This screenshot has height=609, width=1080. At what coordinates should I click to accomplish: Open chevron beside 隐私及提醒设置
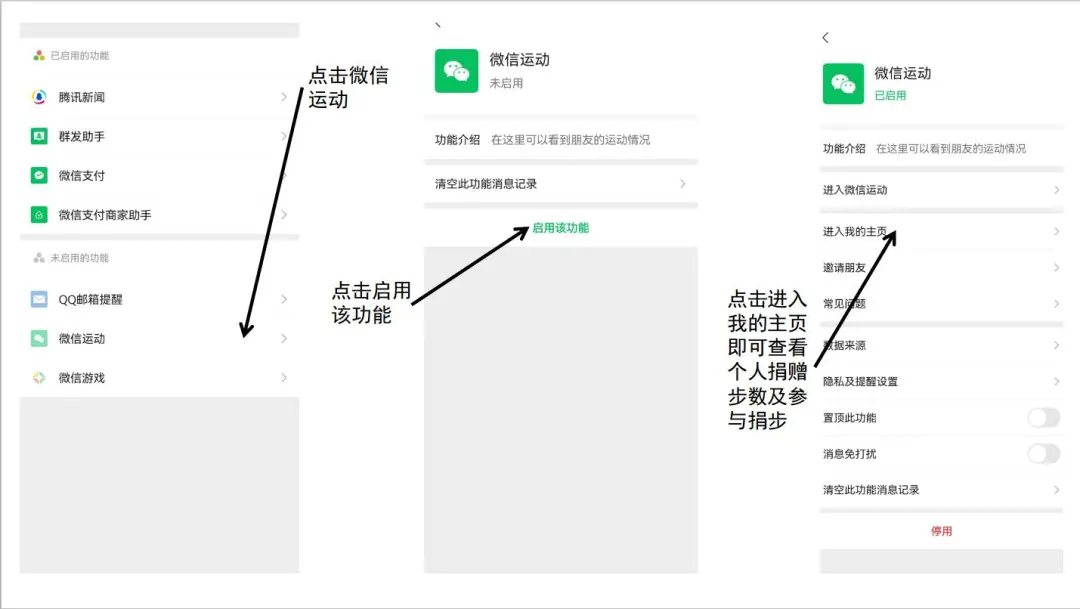pyautogui.click(x=1057, y=381)
